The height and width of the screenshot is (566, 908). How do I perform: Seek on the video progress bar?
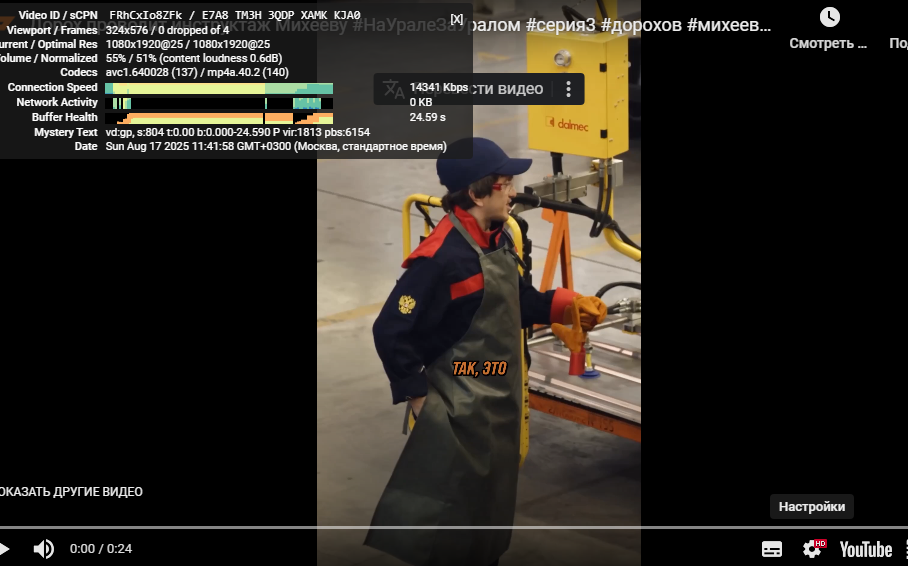[454, 528]
